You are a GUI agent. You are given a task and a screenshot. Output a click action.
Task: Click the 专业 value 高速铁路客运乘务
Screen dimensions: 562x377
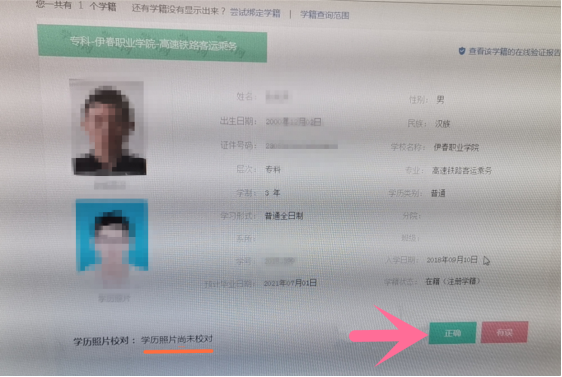tap(462, 171)
